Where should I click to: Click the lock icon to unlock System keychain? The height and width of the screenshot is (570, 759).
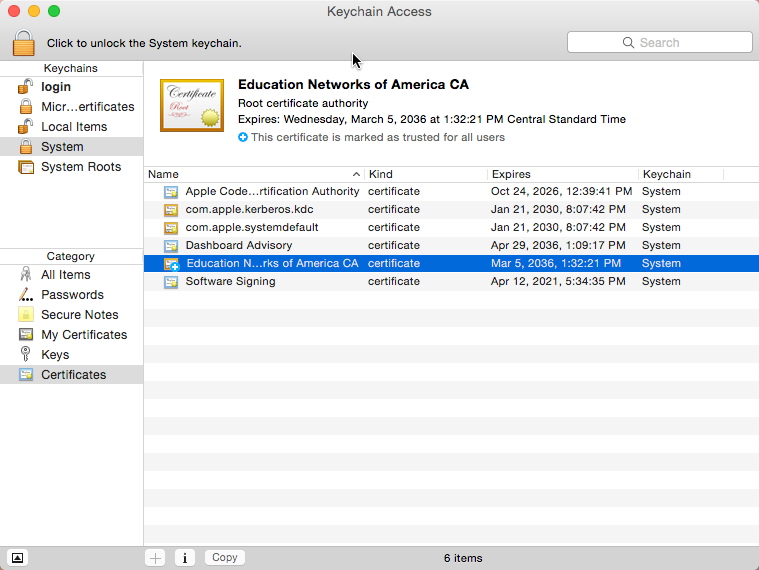23,43
